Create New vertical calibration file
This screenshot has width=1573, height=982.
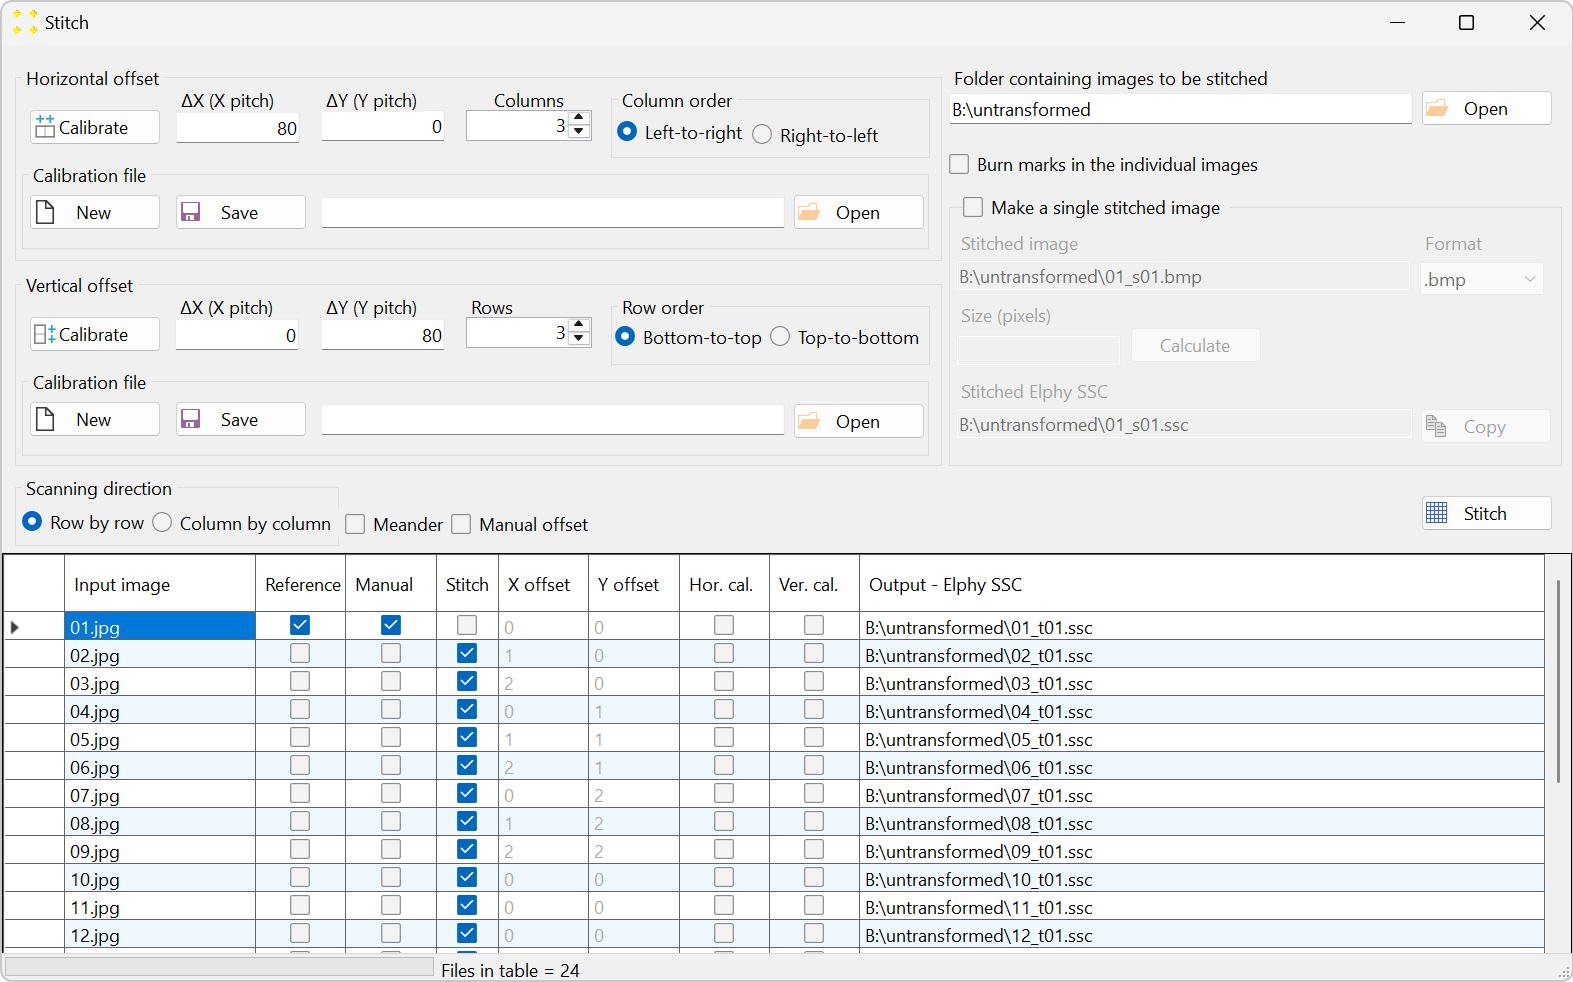(x=94, y=419)
